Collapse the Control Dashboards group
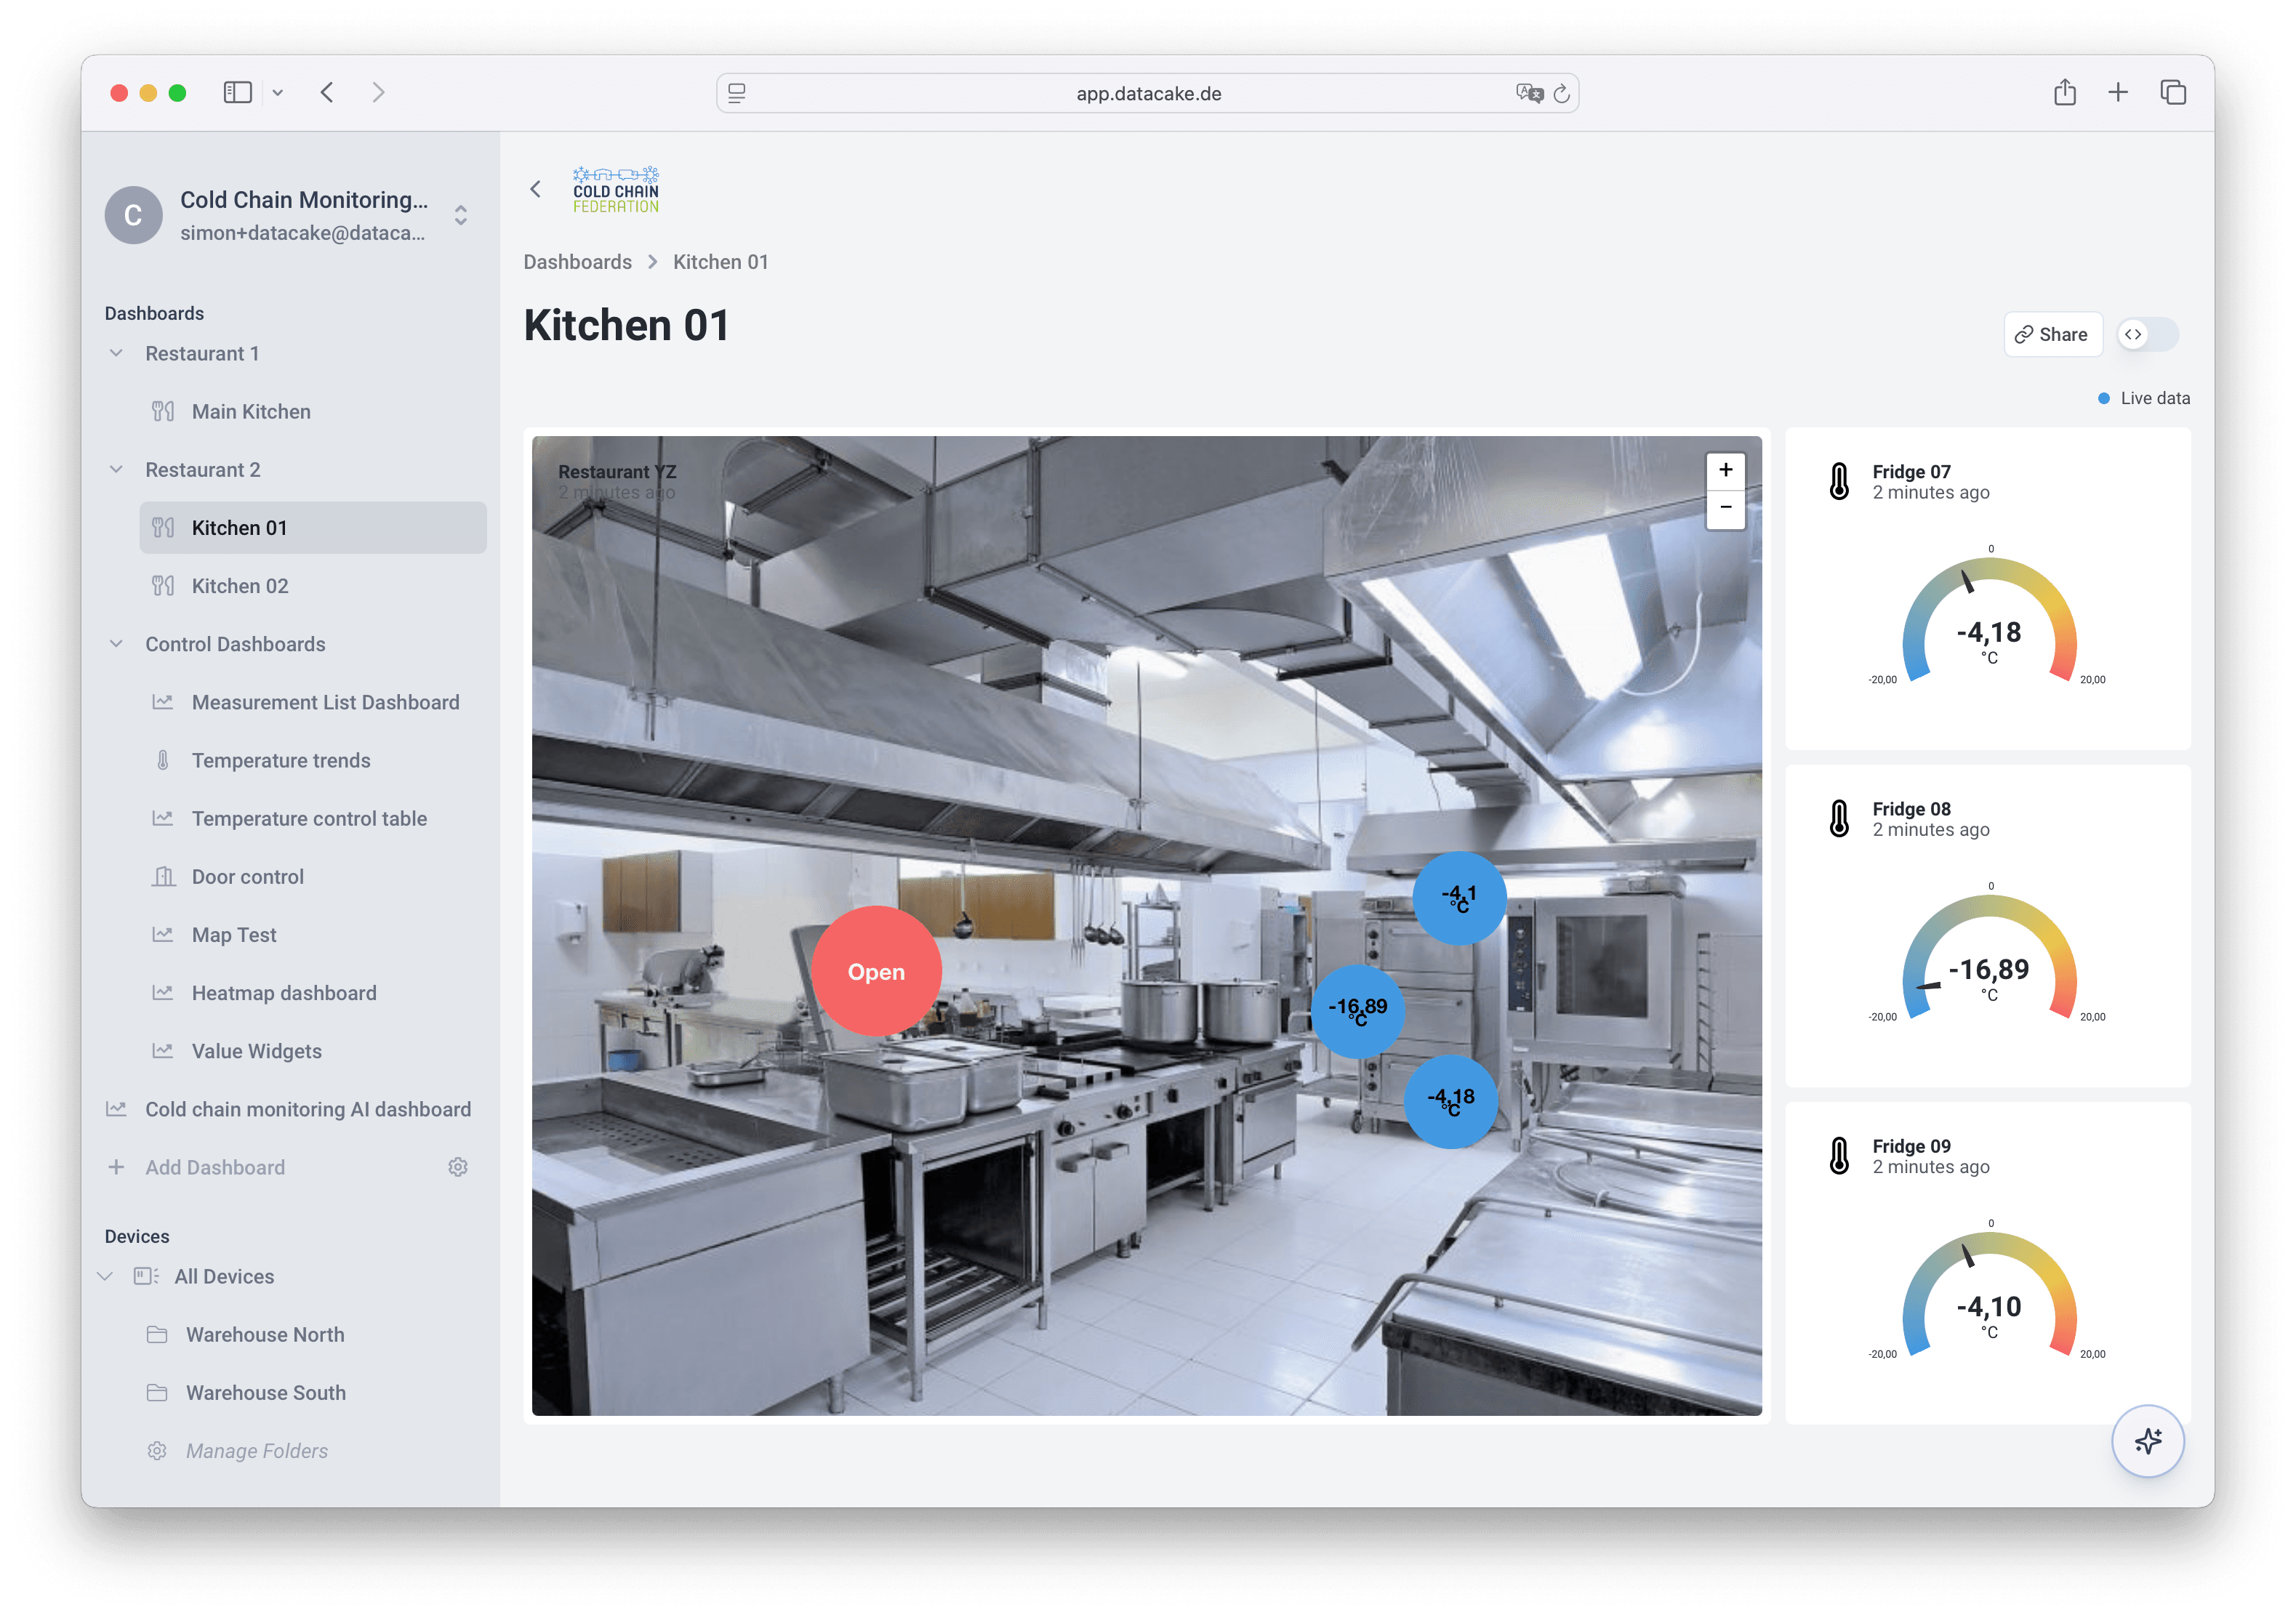 116,644
